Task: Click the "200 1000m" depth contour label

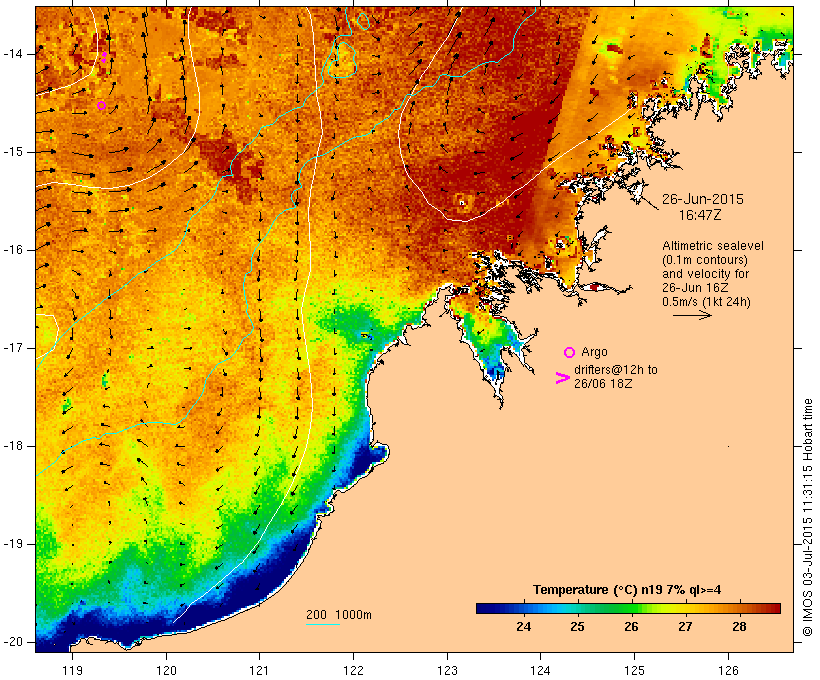Action: pyautogui.click(x=339, y=615)
